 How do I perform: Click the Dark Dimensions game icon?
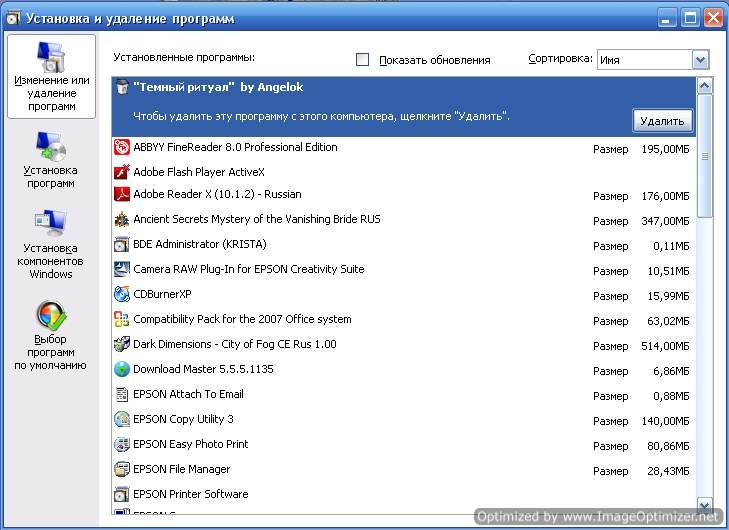point(122,344)
